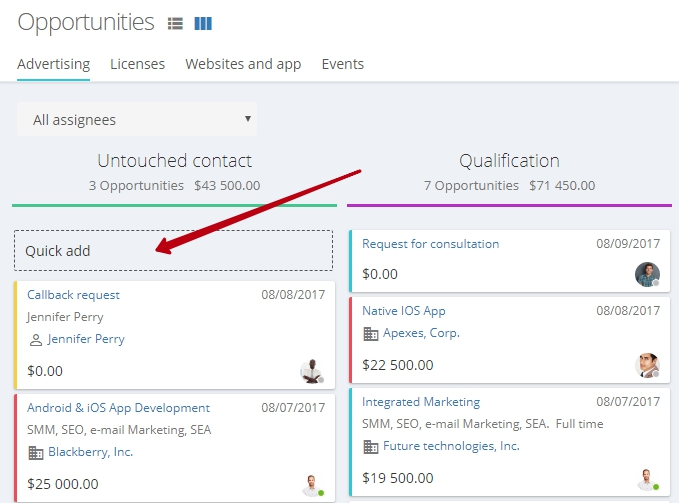This screenshot has height=503, width=679.
Task: Open the Licenses tab
Action: coord(137,64)
